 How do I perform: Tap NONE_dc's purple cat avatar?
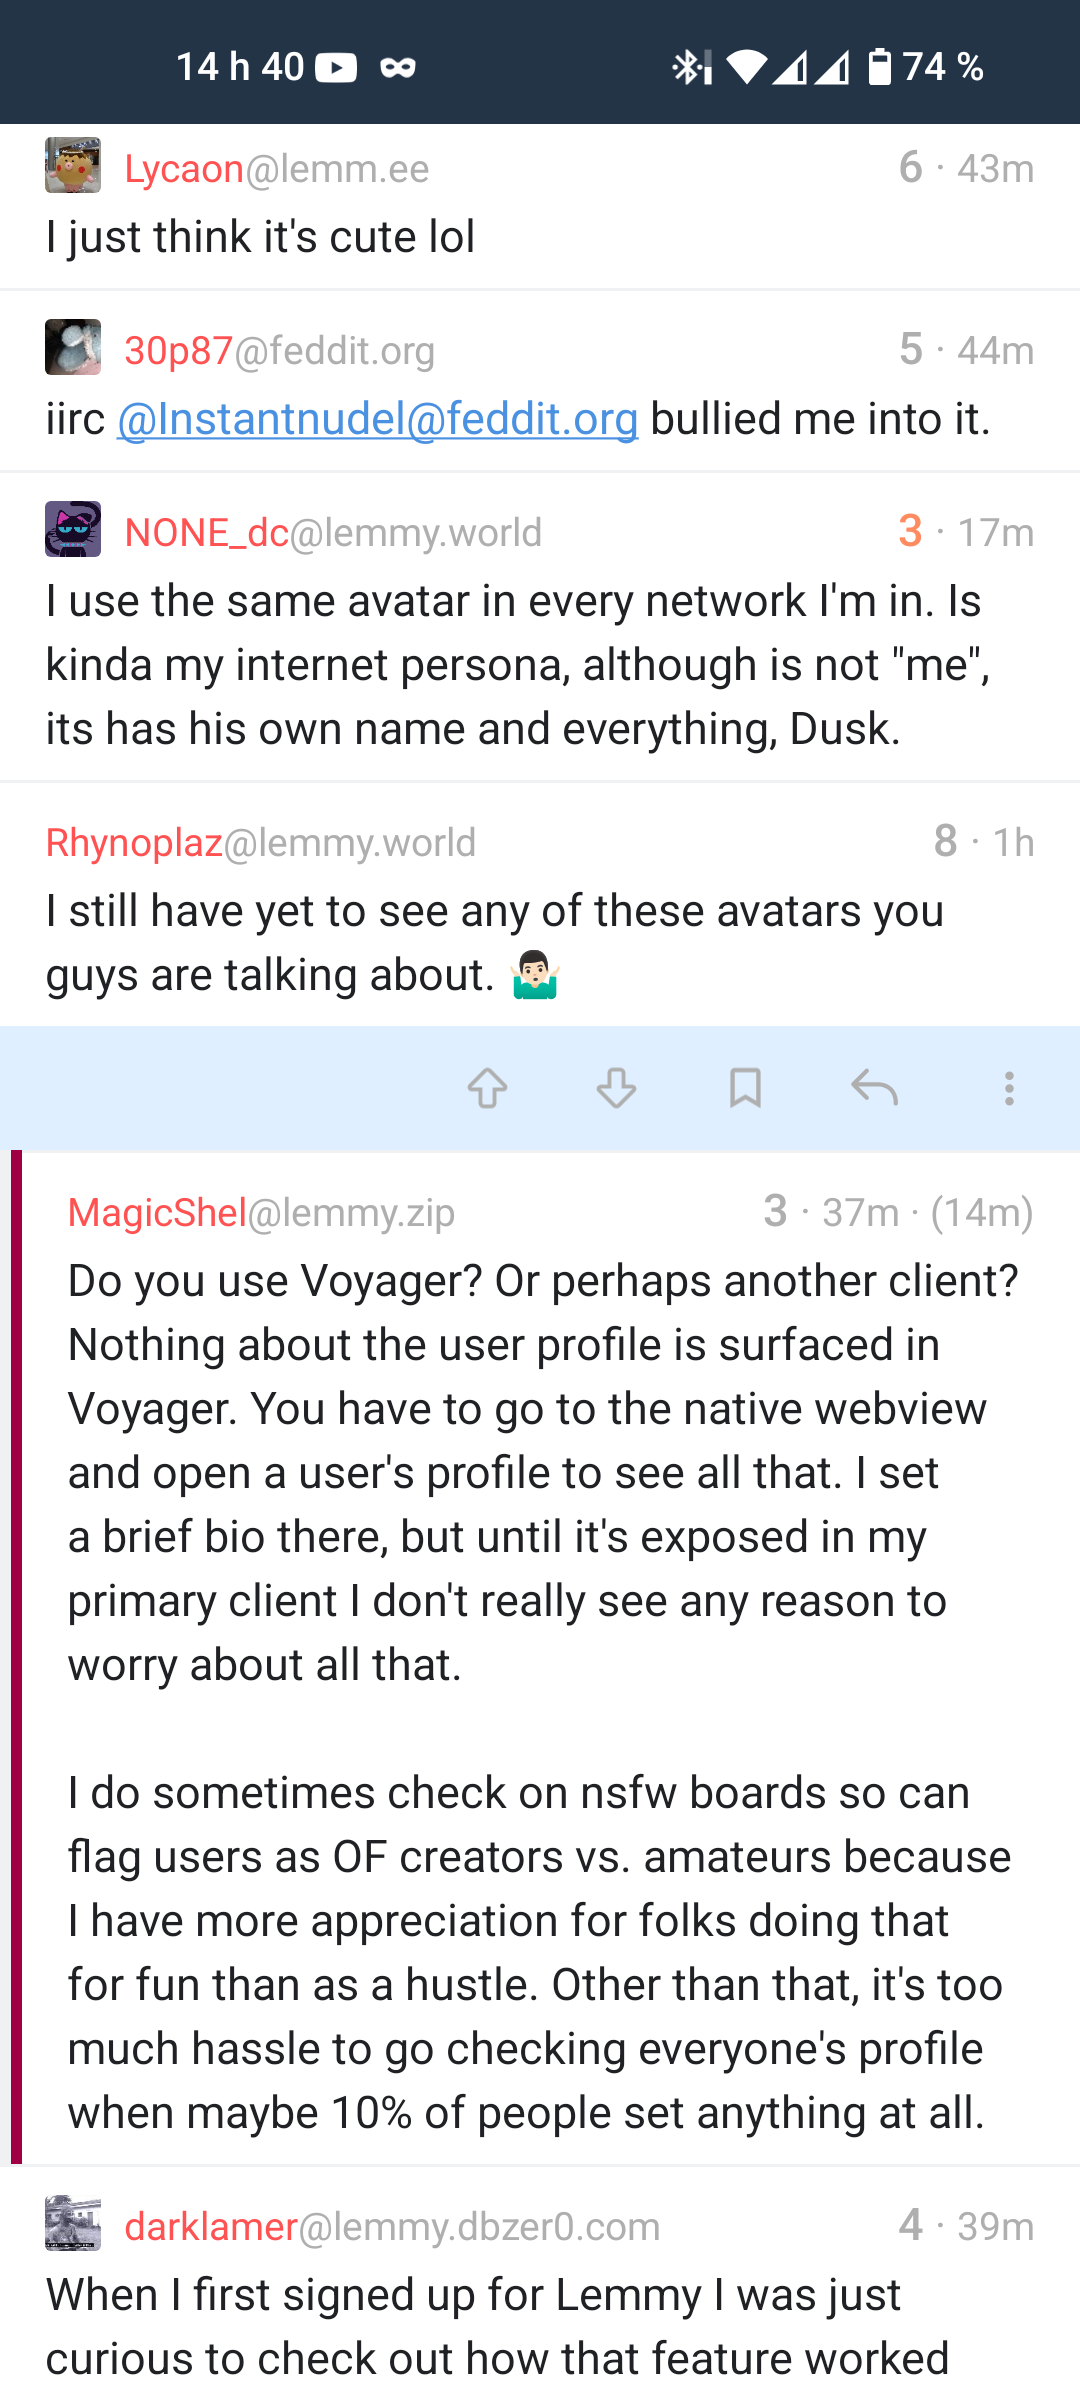[x=73, y=529]
